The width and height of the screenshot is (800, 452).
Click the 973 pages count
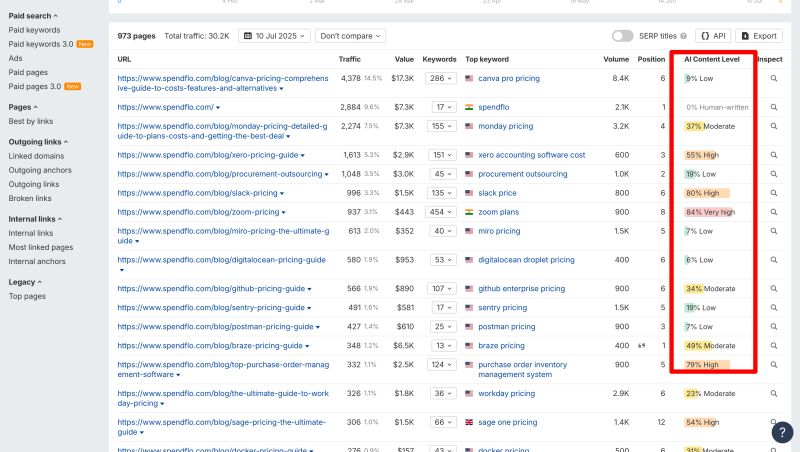click(136, 36)
